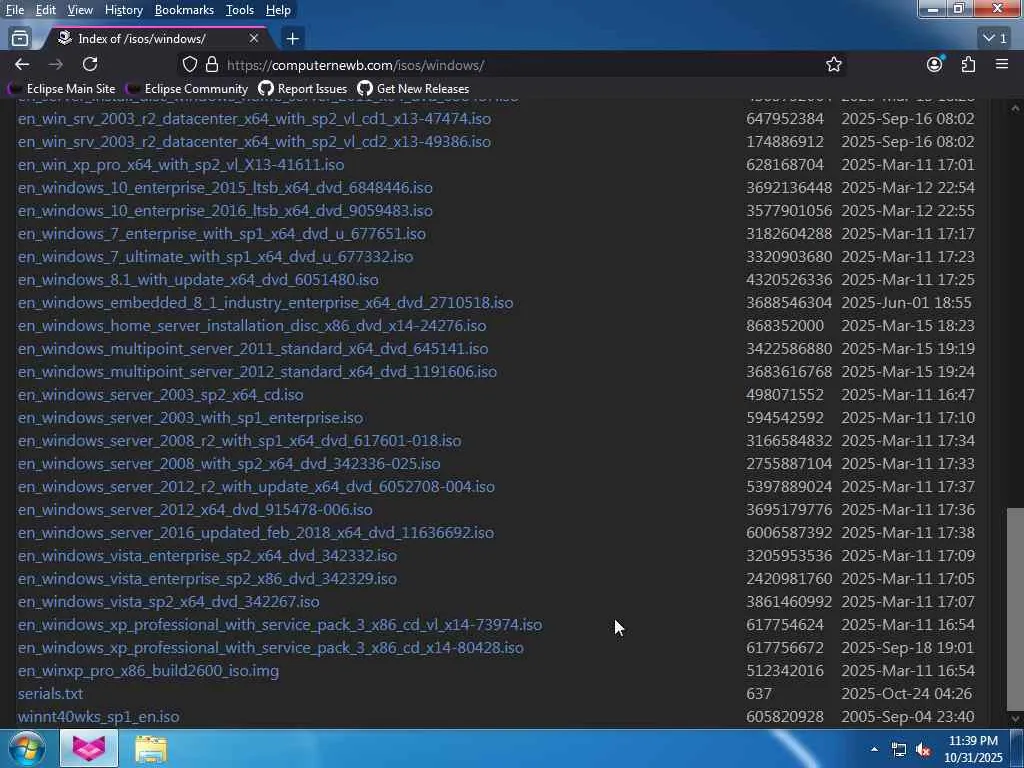The height and width of the screenshot is (768, 1024).
Task: Open the serials.txt file link
Action: [x=50, y=694]
